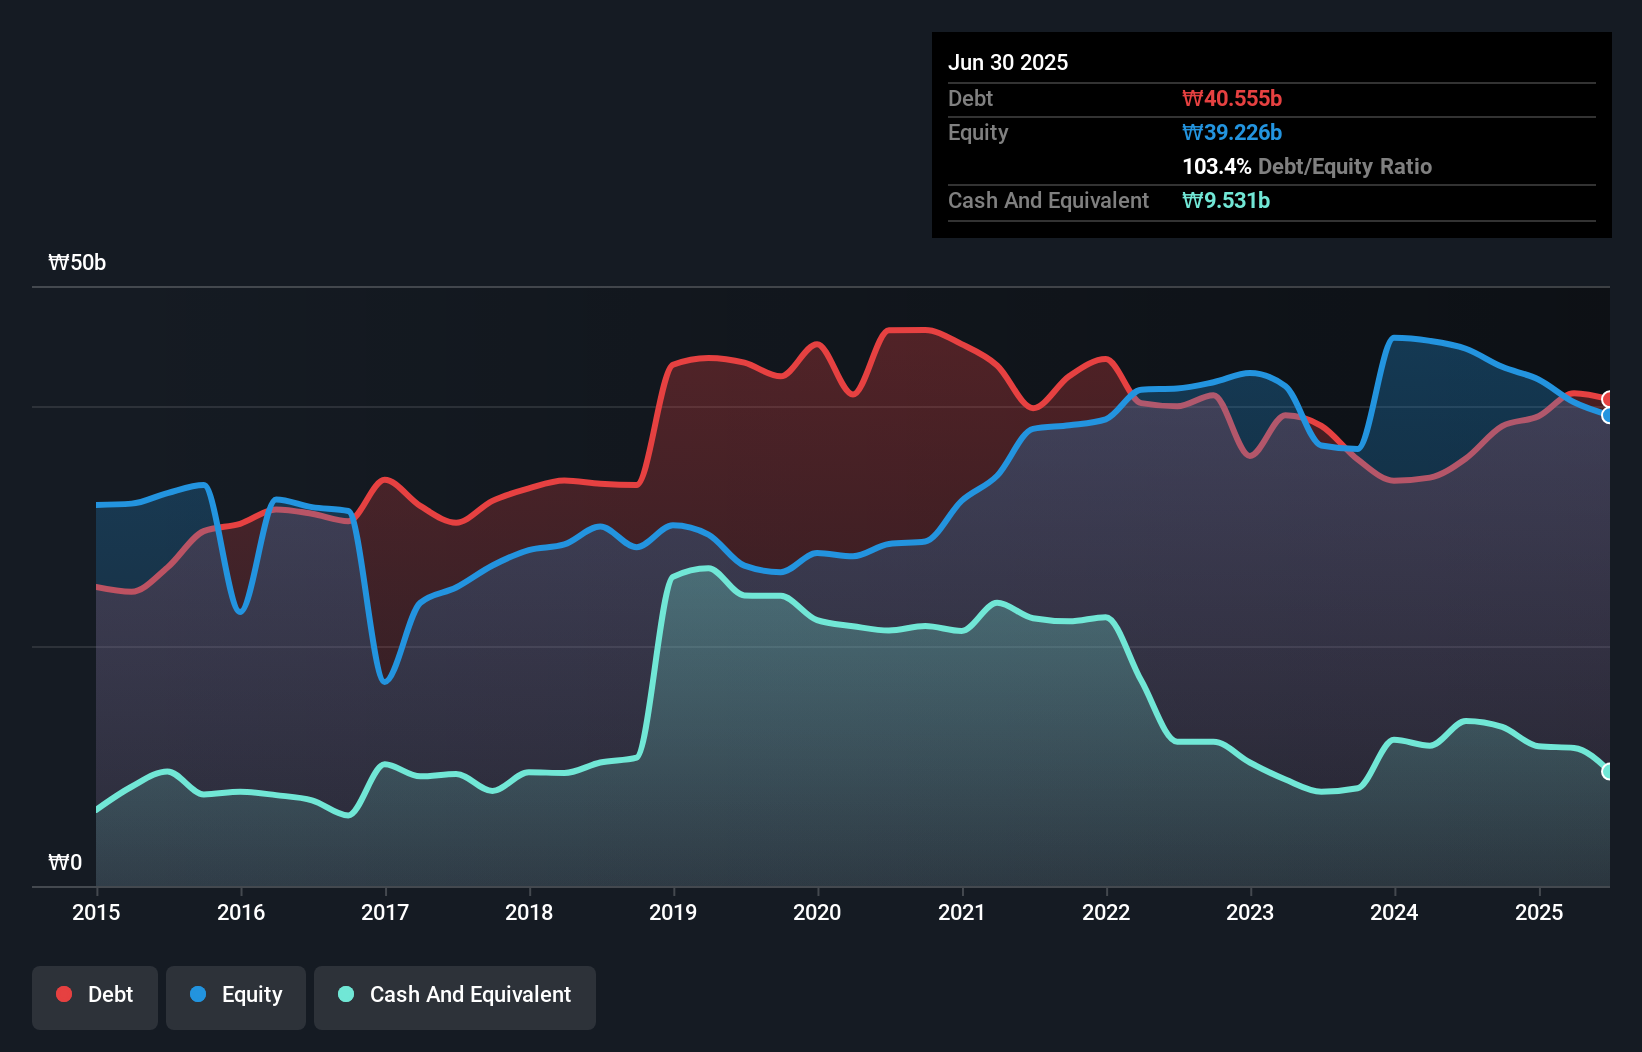This screenshot has height=1052, width=1642.
Task: Click the ₩40.555b Debt value
Action: tap(1233, 98)
